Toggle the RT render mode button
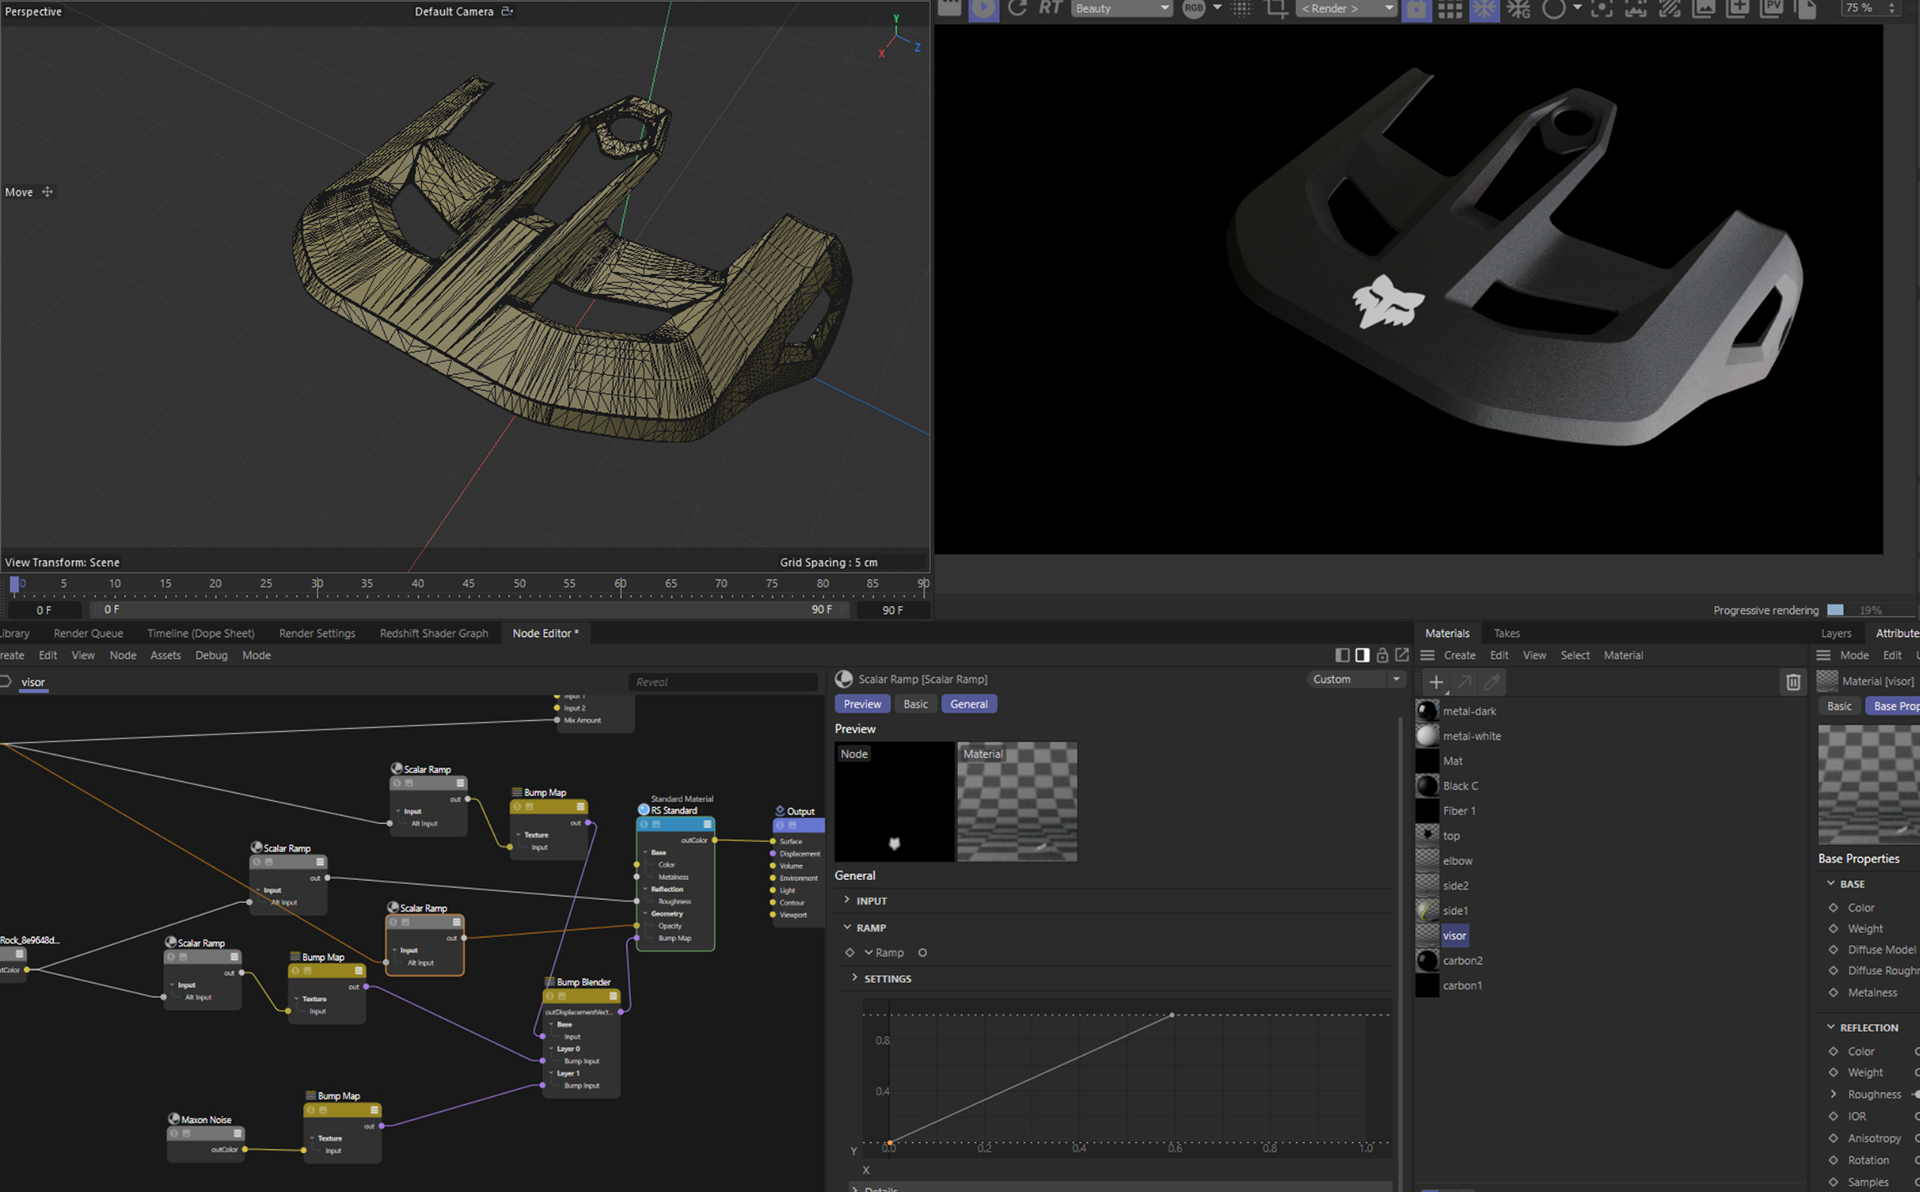 tap(1050, 8)
